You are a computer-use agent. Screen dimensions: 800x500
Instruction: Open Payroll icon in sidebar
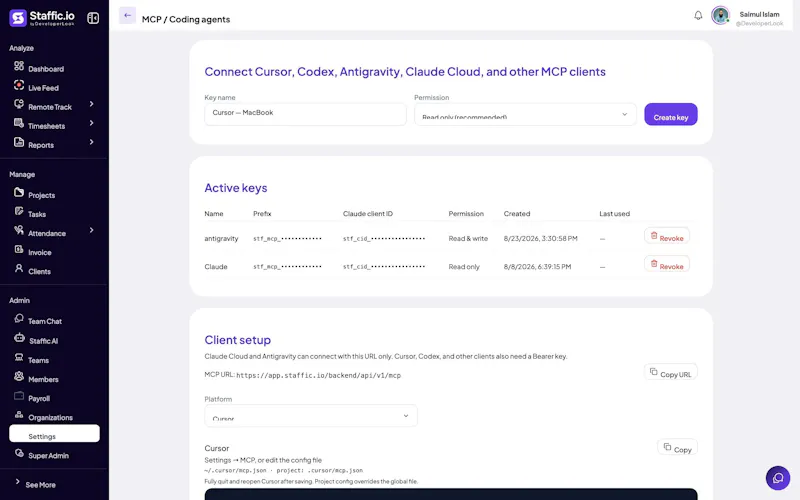pos(19,395)
